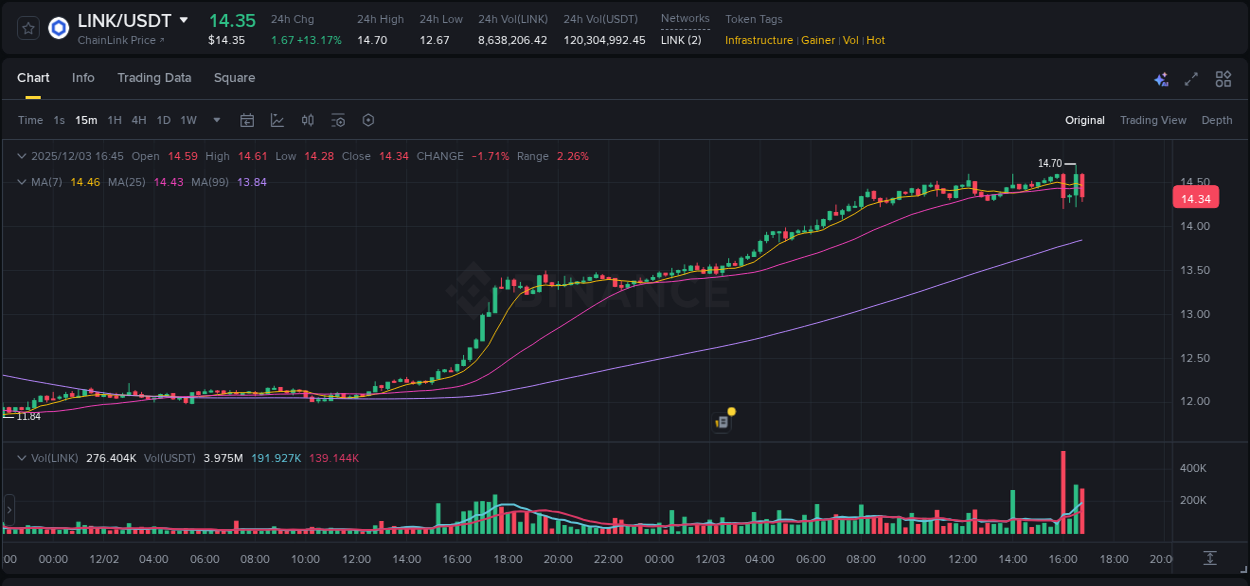
Task: Open the LINK/USDT pair selector dropdown
Action: tap(182, 19)
